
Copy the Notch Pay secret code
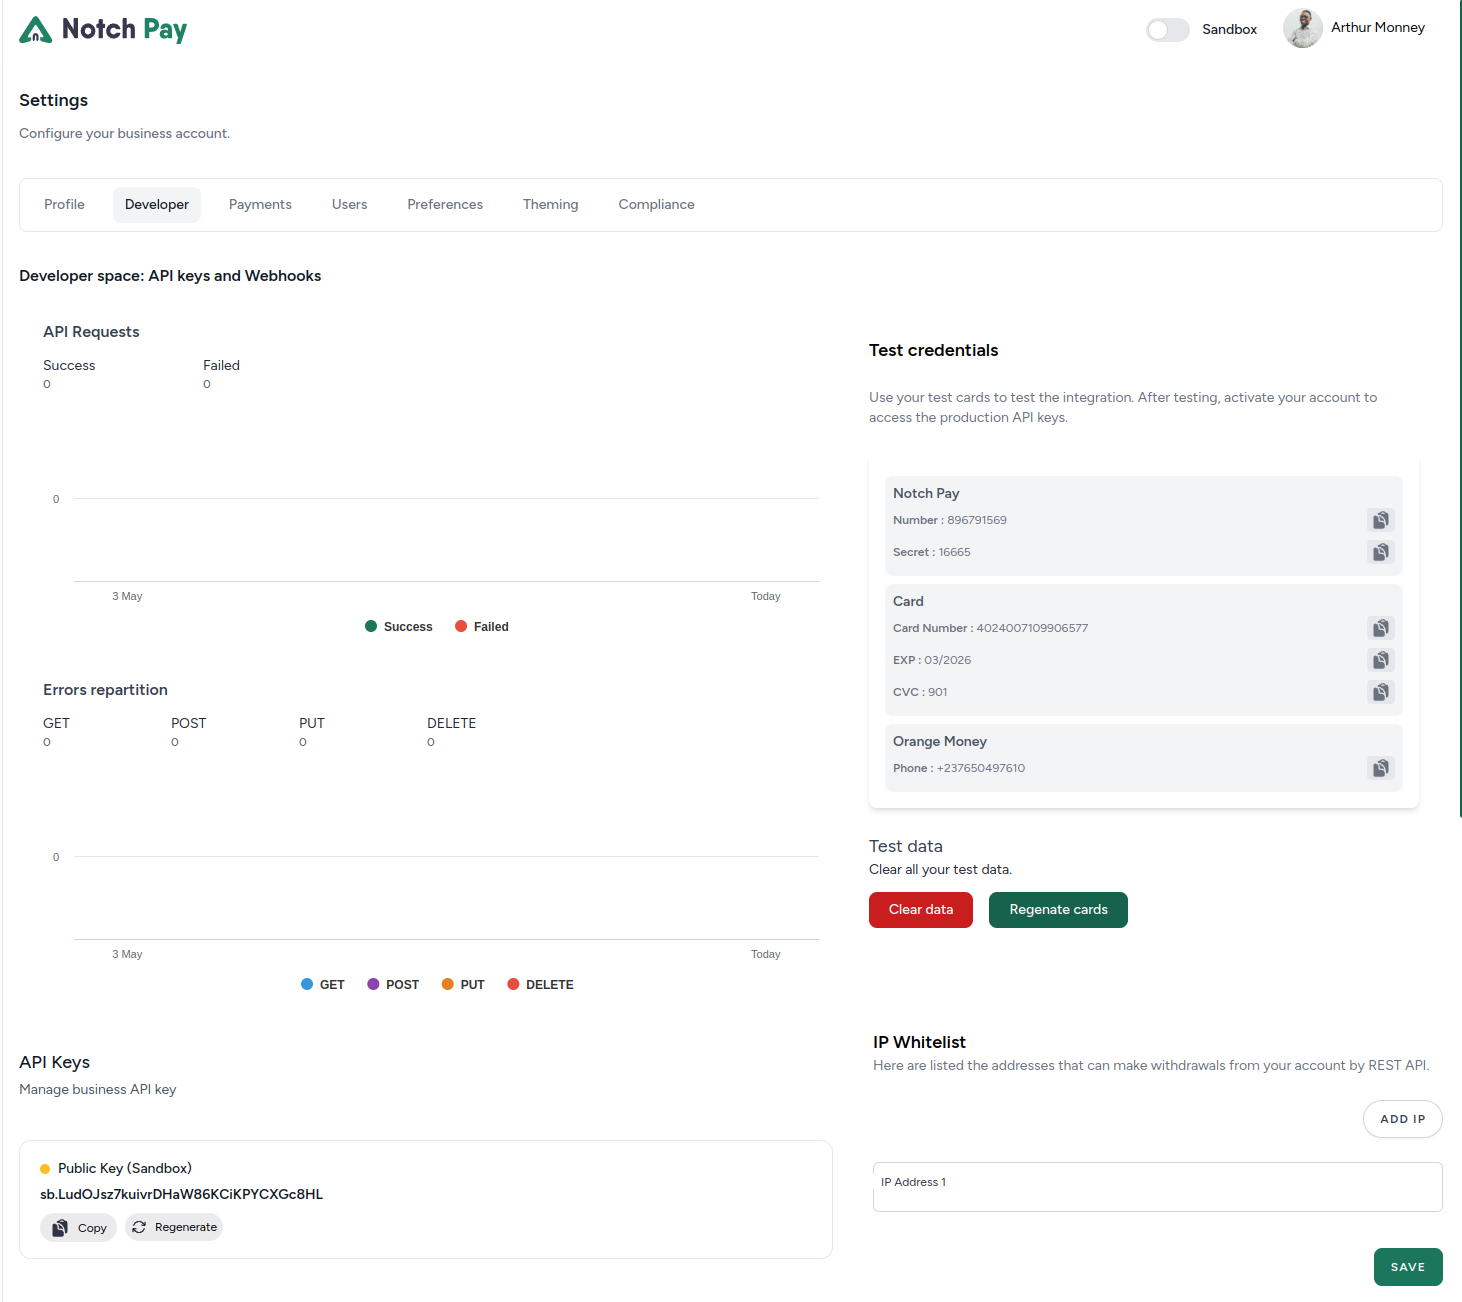click(x=1380, y=552)
